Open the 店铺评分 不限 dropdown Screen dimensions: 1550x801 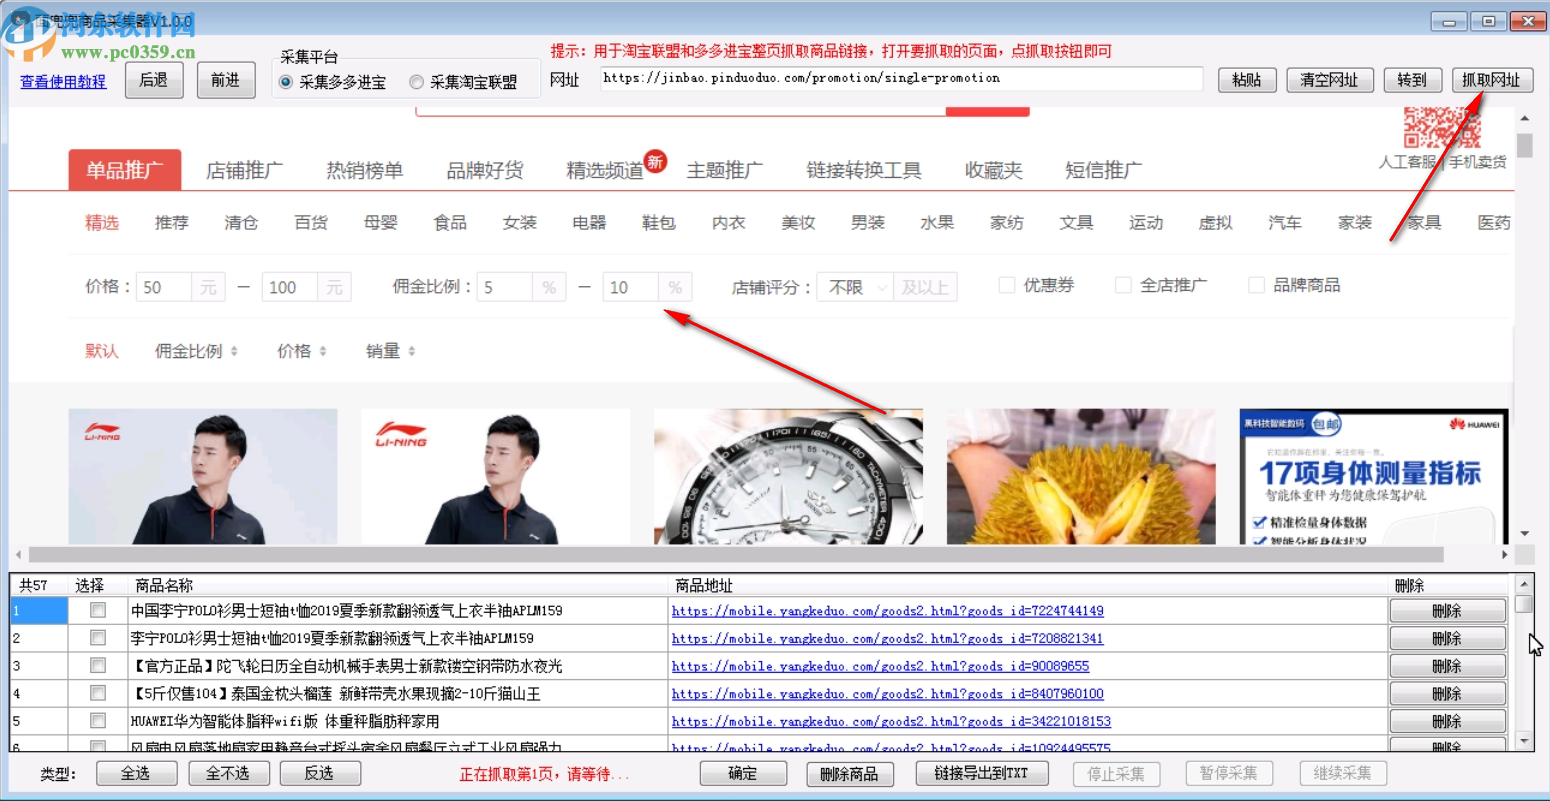click(857, 286)
